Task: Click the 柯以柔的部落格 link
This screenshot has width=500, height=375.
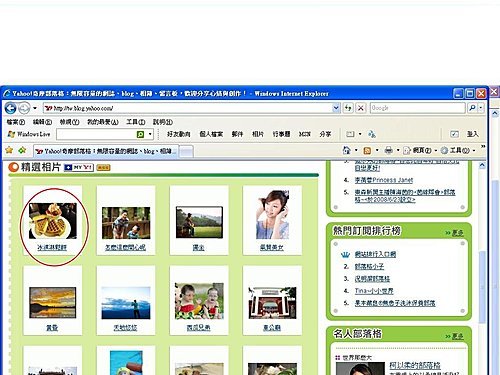Action: (415, 365)
